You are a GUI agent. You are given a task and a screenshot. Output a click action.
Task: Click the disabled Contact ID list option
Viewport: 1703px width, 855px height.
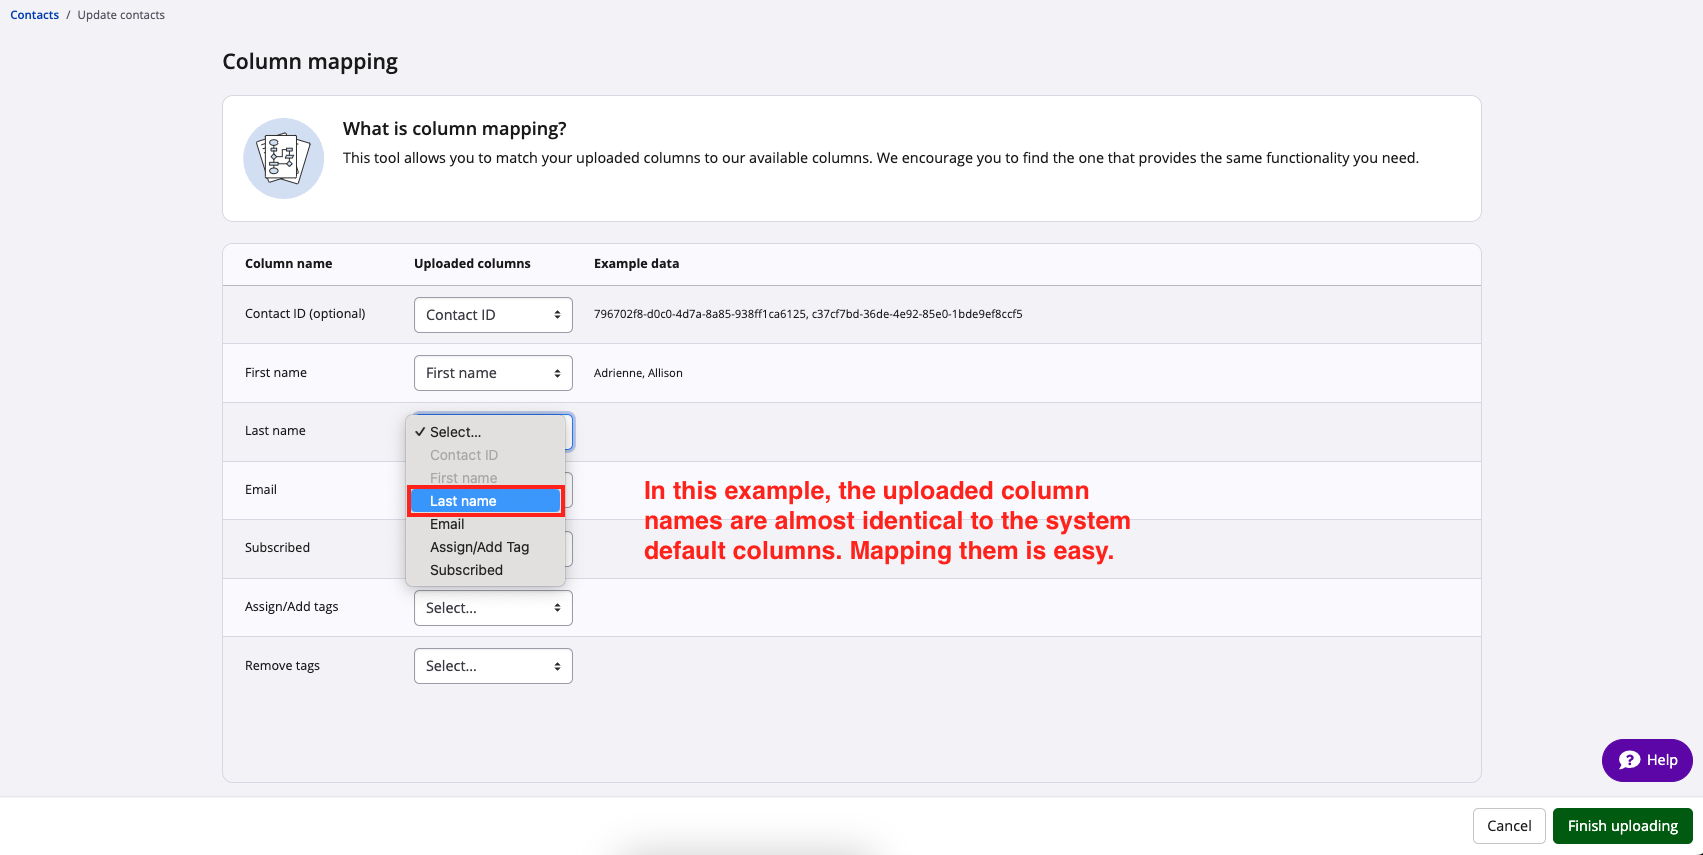pyautogui.click(x=464, y=455)
